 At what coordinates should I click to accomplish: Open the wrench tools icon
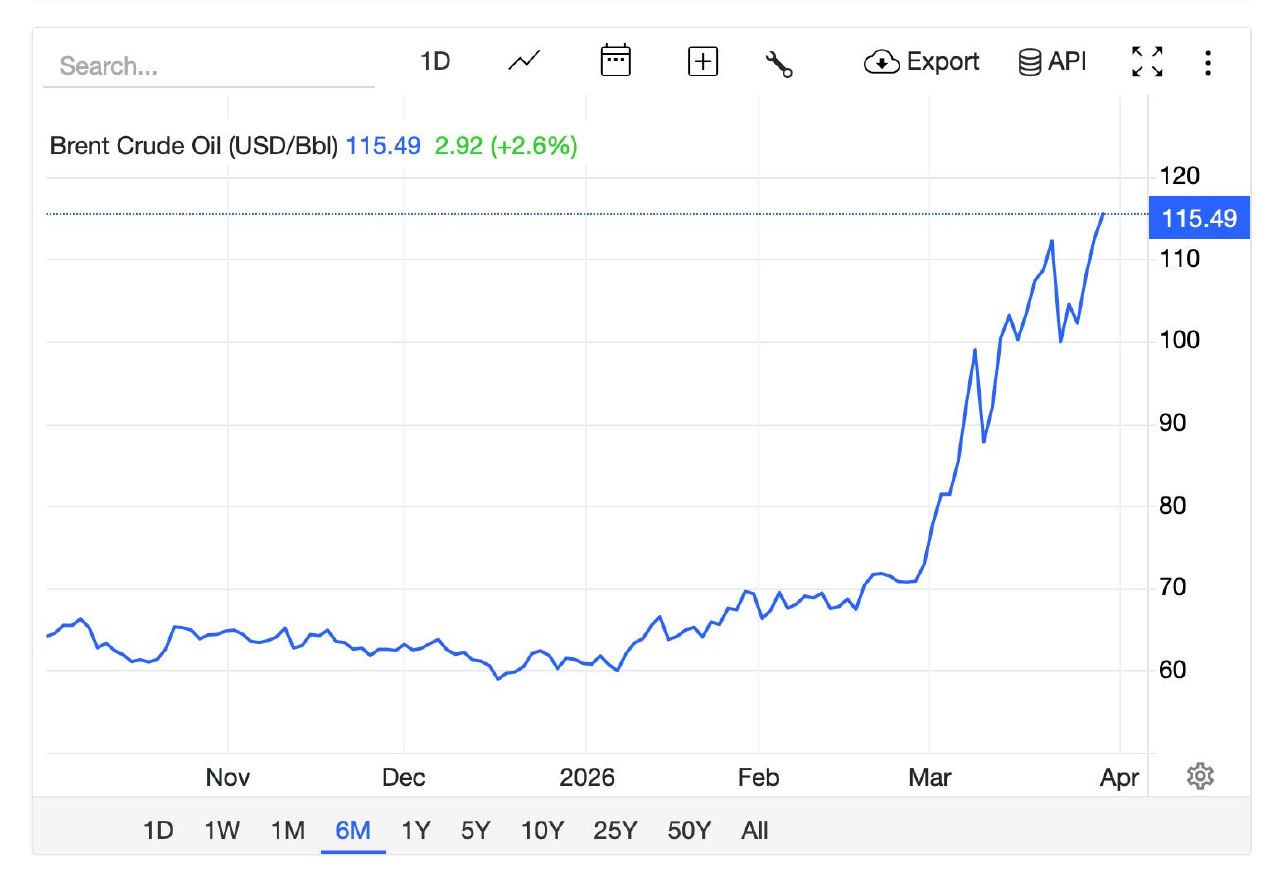tap(779, 64)
